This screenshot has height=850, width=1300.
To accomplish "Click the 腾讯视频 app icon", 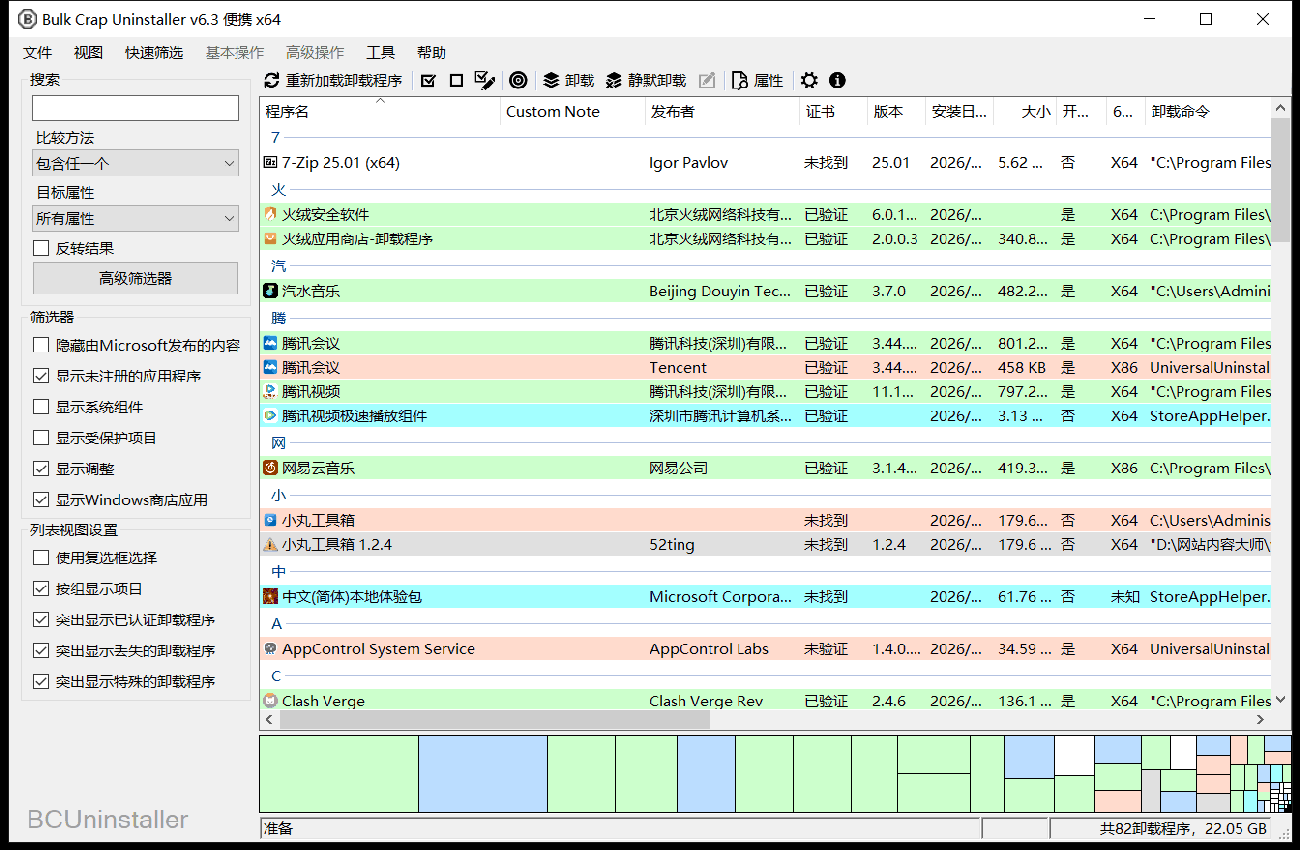I will [270, 391].
